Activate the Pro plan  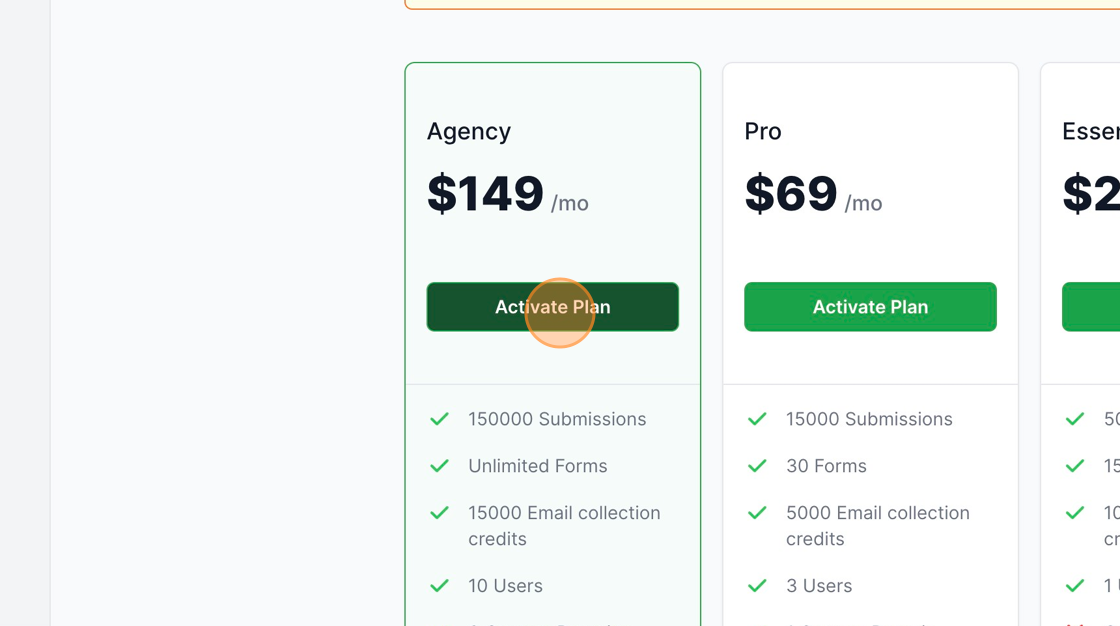coord(870,307)
